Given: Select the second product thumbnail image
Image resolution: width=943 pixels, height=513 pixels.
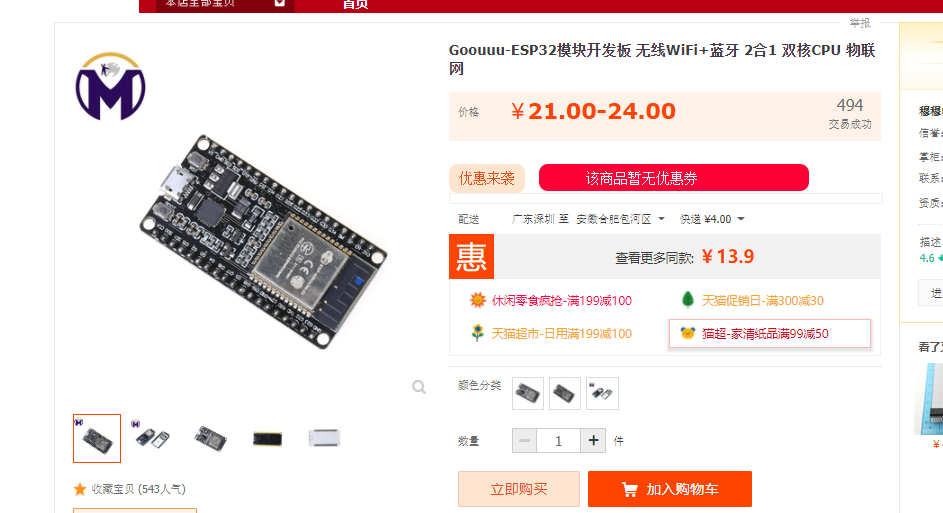Looking at the screenshot, I should 153,438.
